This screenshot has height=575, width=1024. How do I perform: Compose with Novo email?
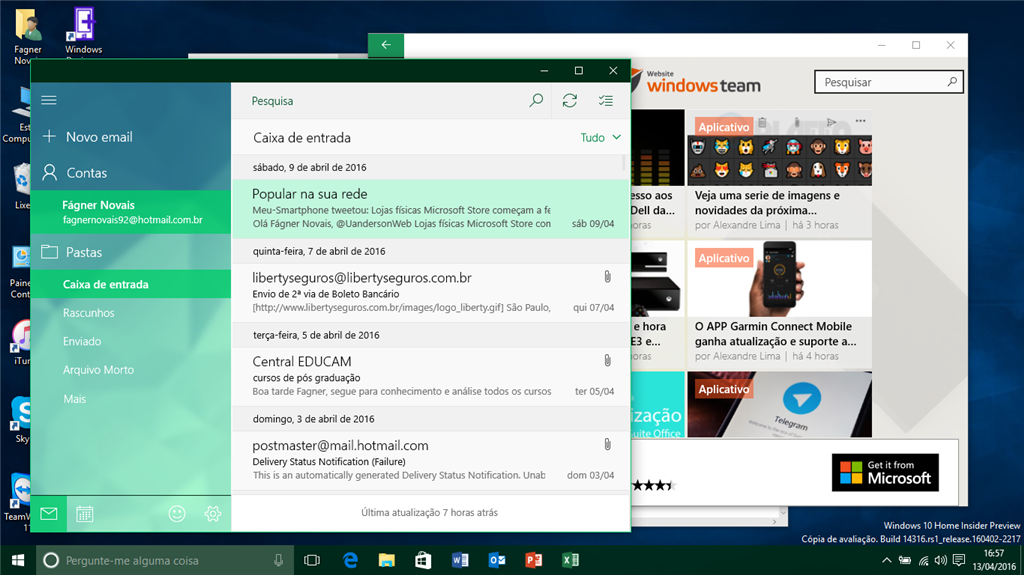tap(131, 137)
